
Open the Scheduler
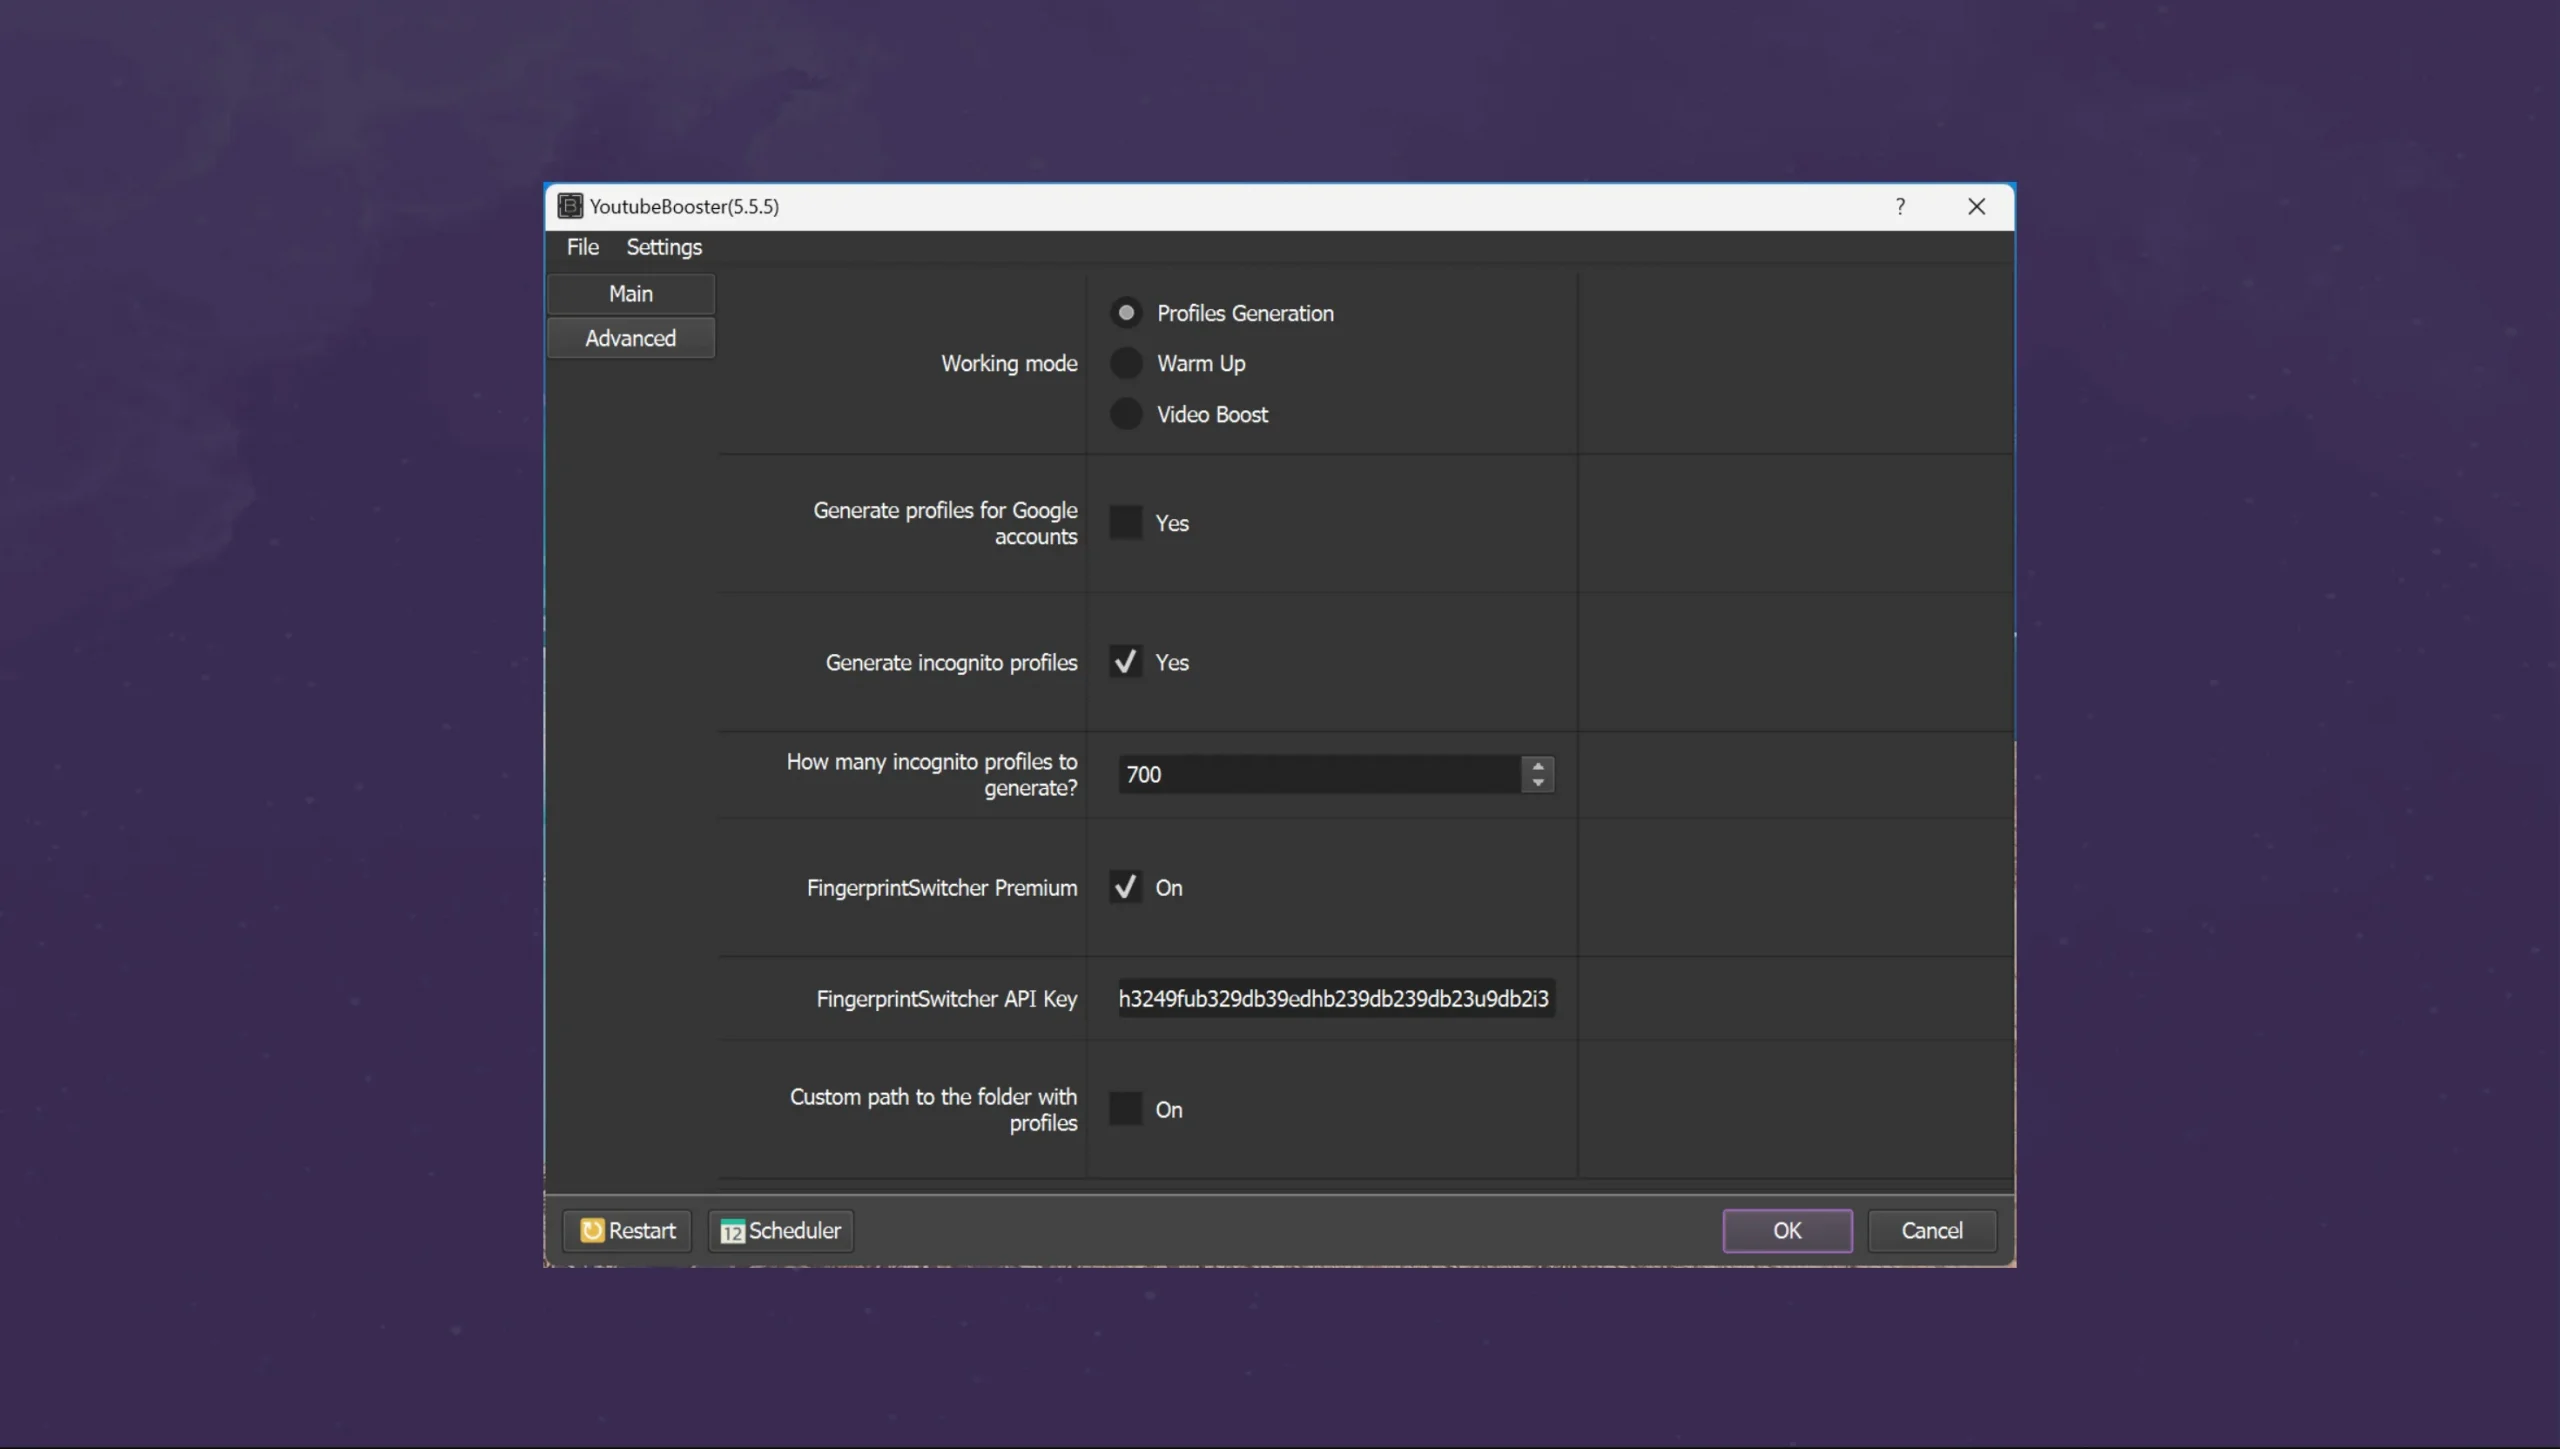781,1231
